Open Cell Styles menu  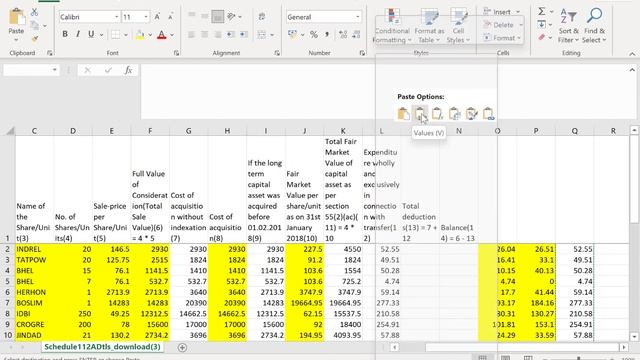458,25
